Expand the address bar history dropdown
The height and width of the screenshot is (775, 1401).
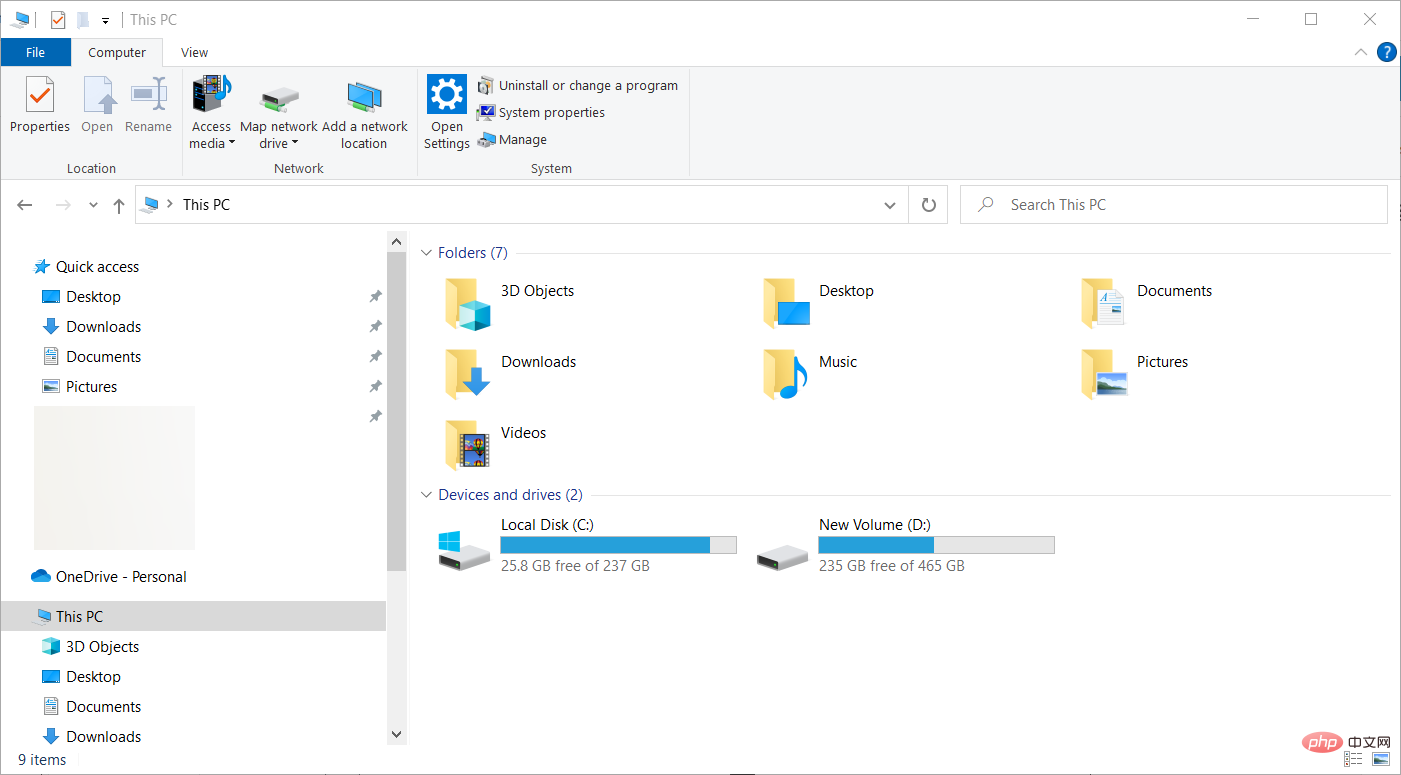pos(890,205)
